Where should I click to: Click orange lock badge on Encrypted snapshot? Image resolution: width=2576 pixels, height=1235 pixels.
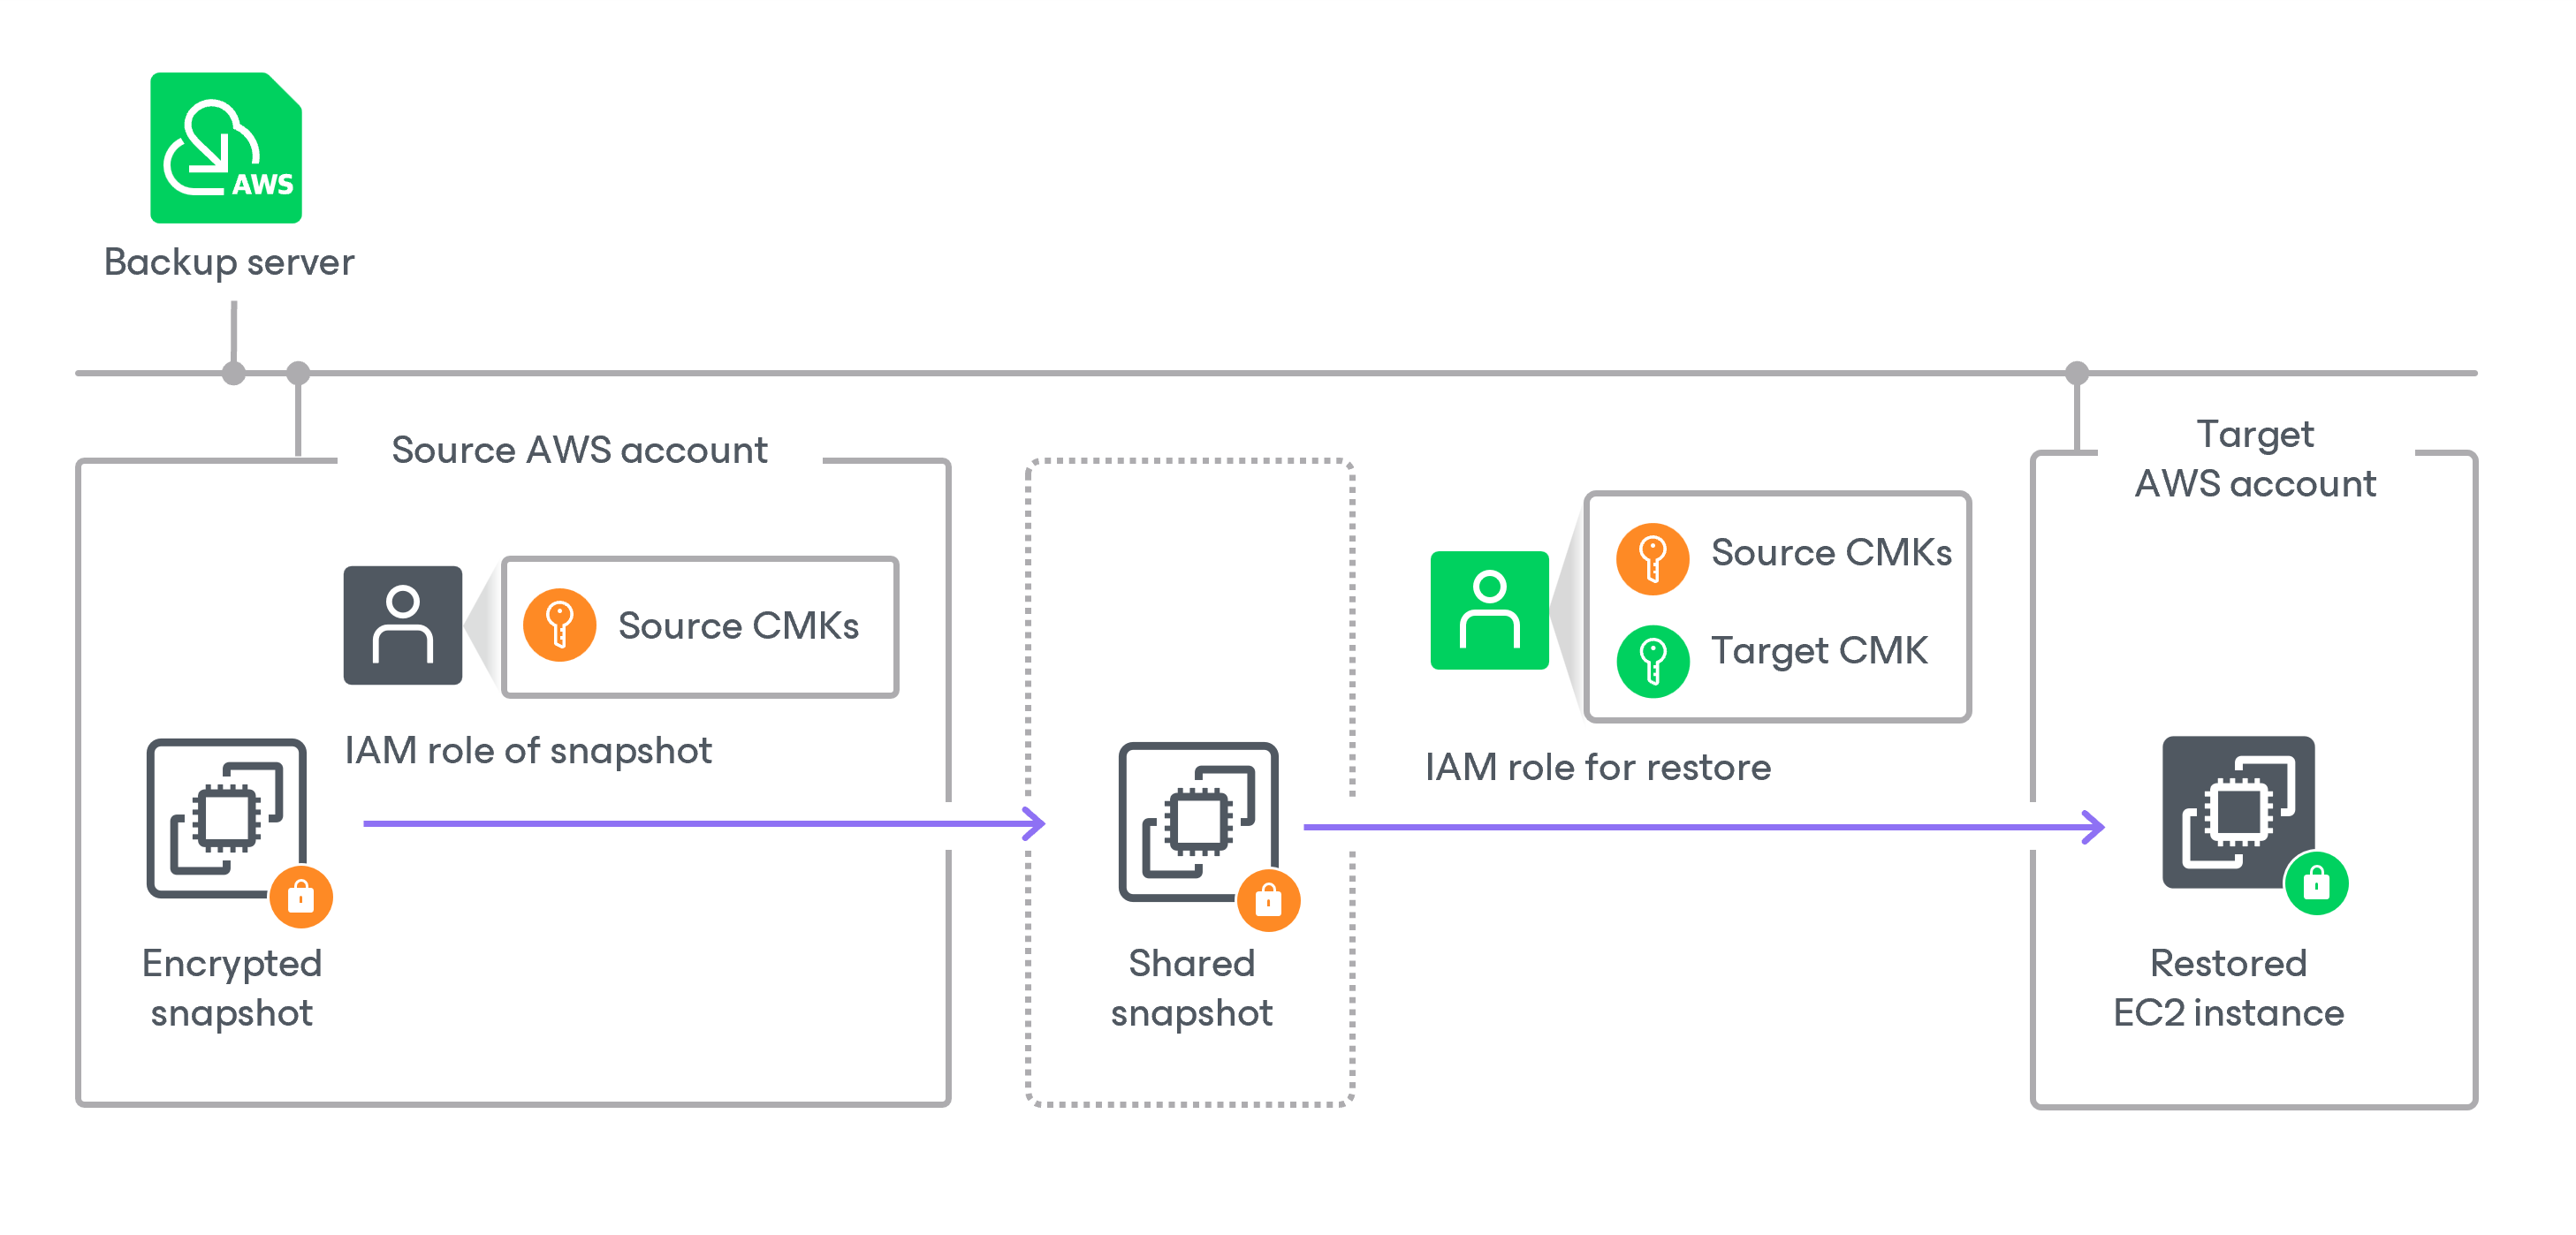pyautogui.click(x=300, y=897)
